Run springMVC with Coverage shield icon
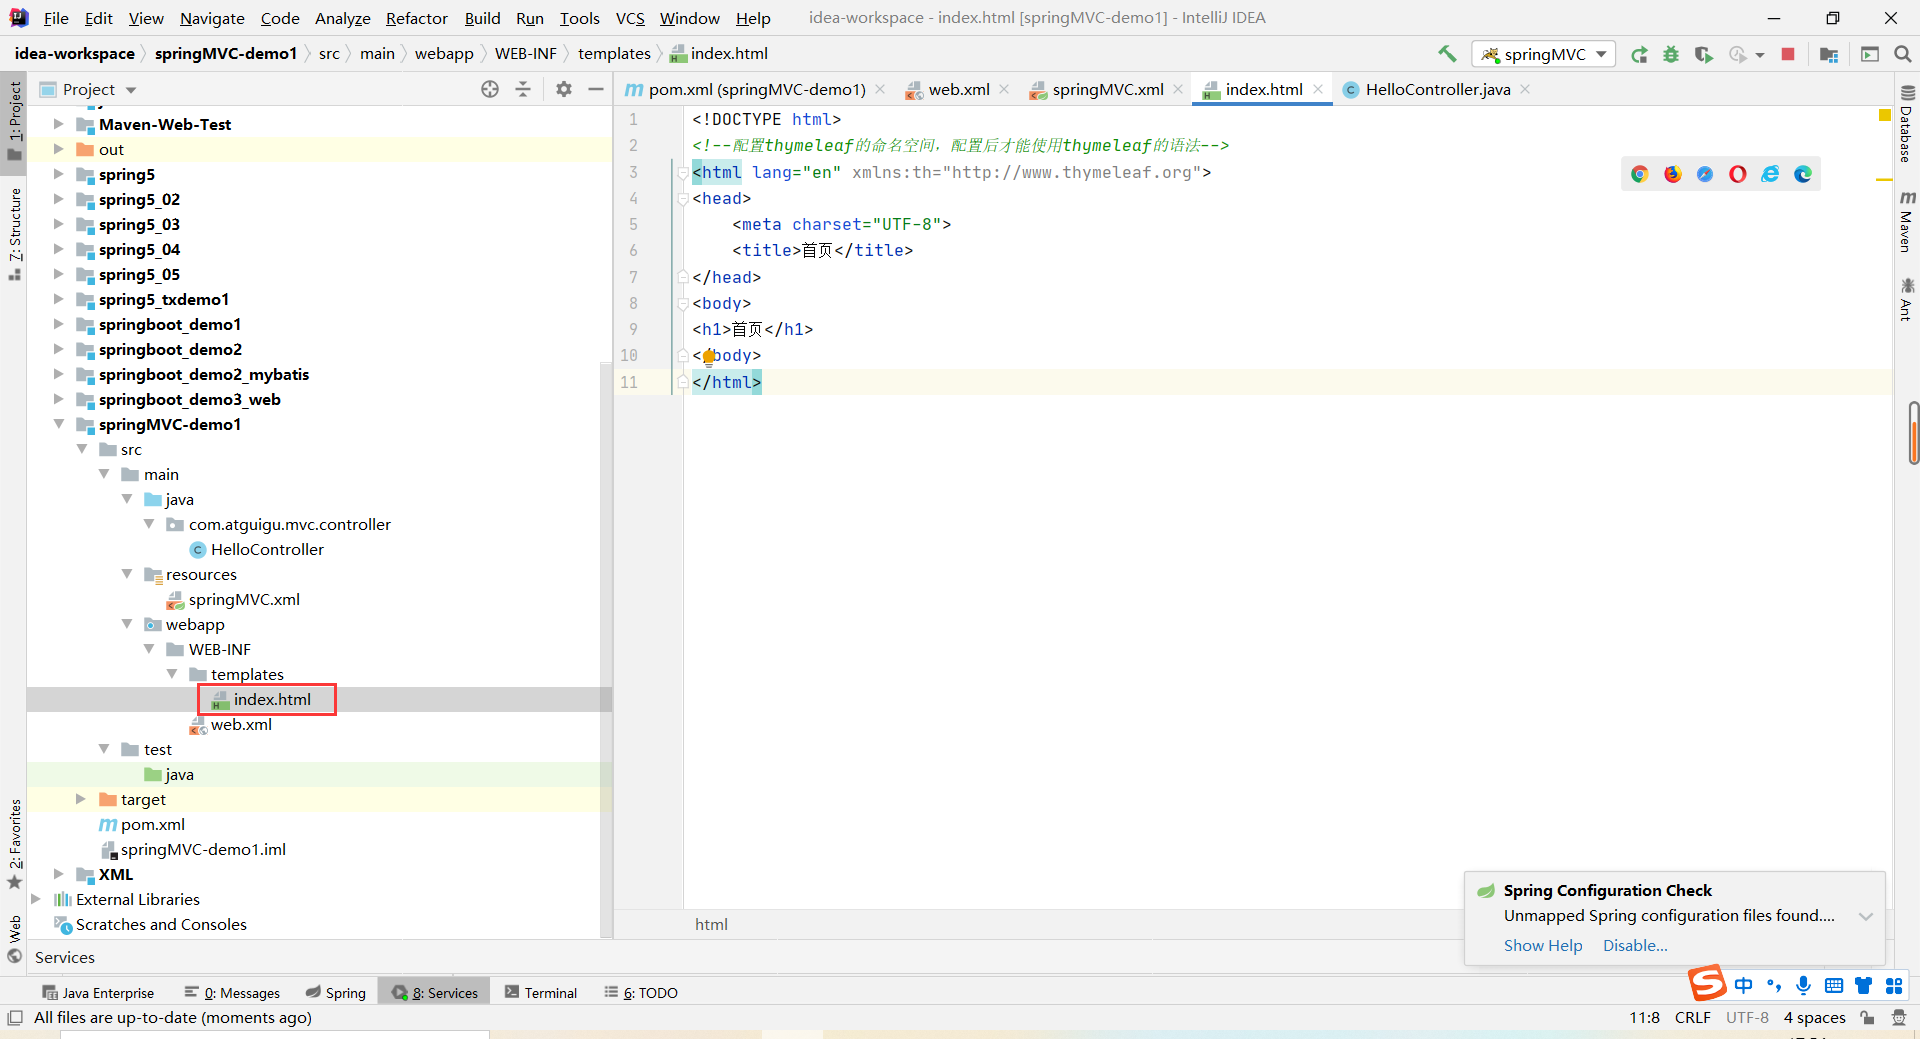Viewport: 1920px width, 1039px height. (x=1704, y=55)
